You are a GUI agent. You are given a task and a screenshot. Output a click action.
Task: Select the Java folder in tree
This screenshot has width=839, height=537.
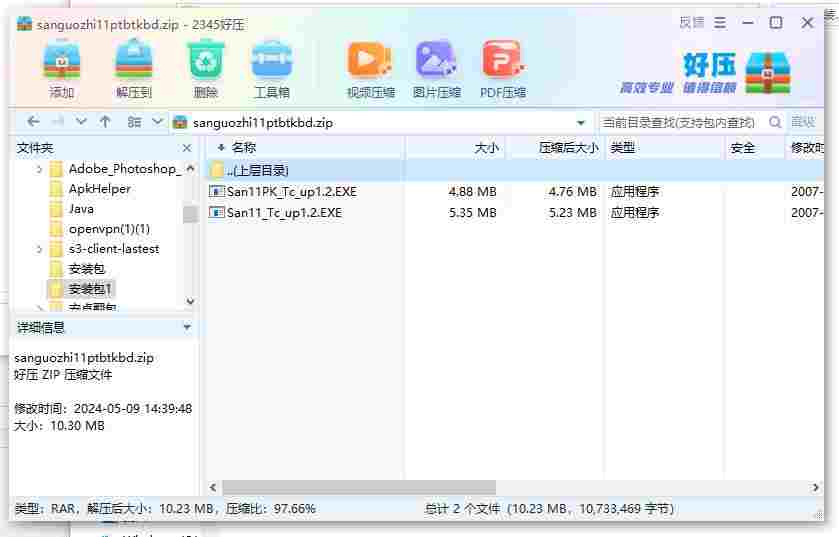(81, 209)
